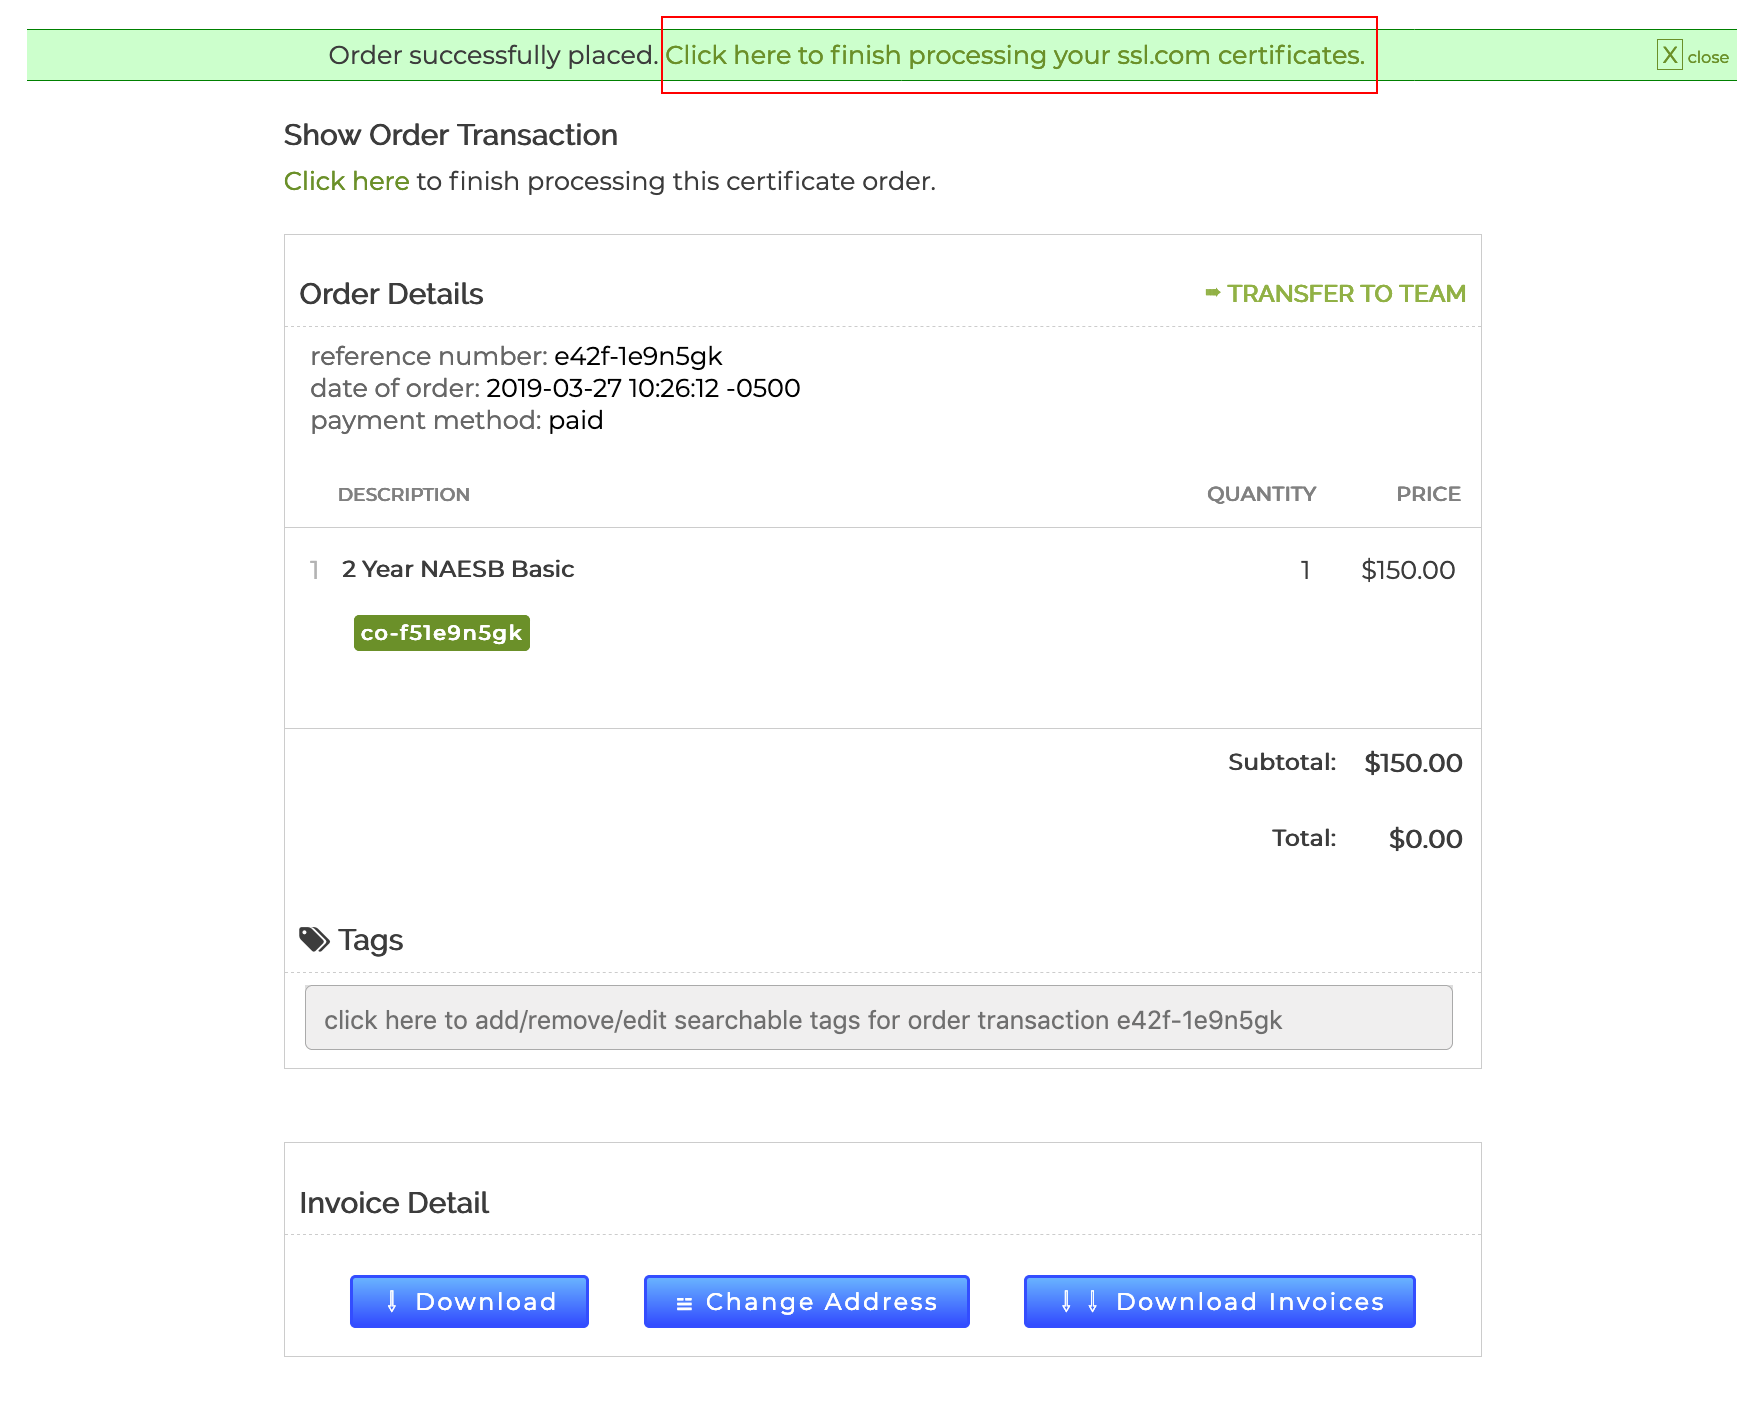Click the searchable tags input field

click(x=878, y=1018)
